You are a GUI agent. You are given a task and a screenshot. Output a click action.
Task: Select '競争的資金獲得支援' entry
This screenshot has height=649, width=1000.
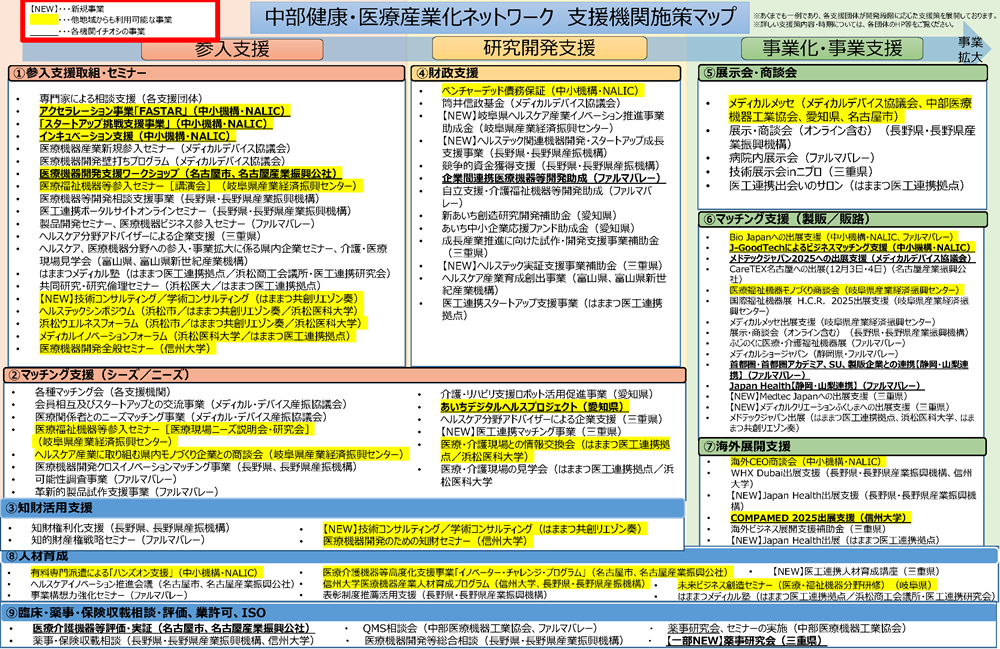click(550, 166)
